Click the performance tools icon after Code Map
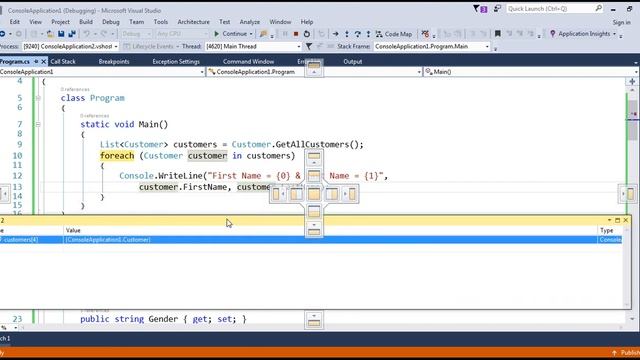Screen dimensions: 640x360 pos(425,34)
